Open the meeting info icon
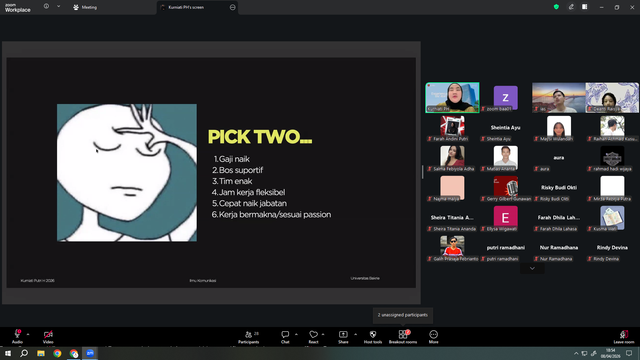Screen dimensions: 640x360 46,6
